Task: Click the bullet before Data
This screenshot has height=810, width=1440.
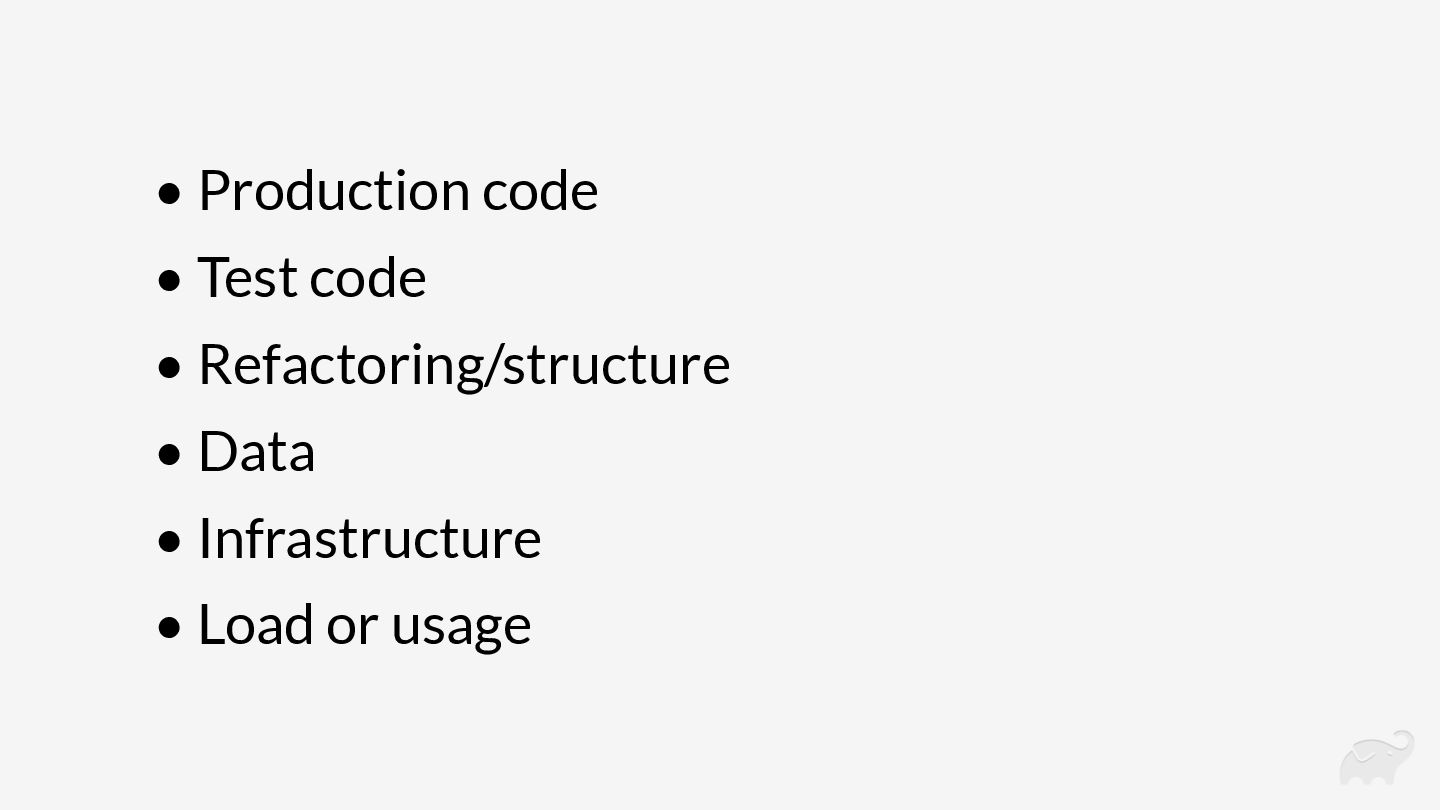Action: point(171,454)
